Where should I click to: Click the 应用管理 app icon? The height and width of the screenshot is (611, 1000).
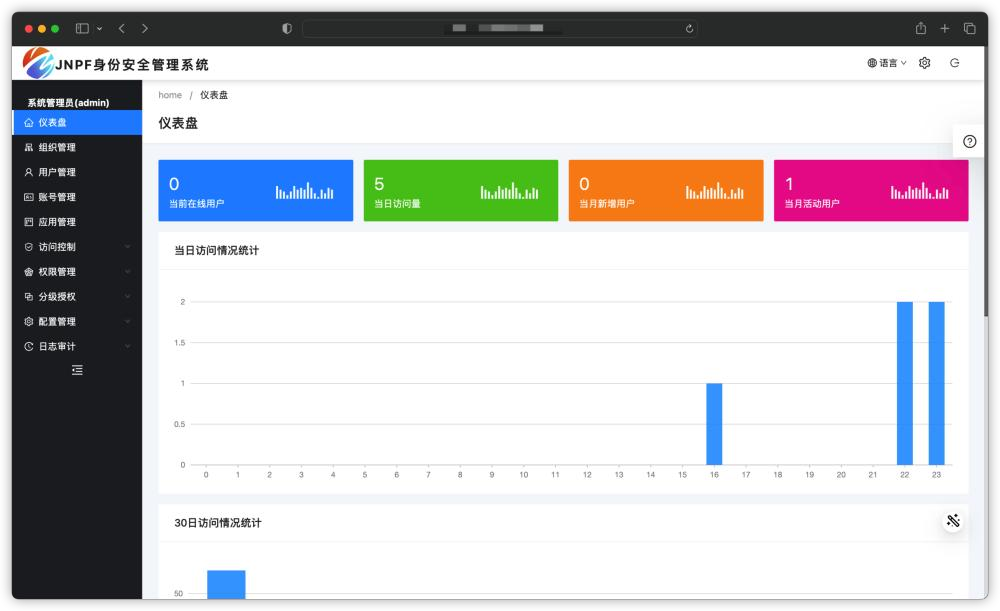(x=29, y=222)
